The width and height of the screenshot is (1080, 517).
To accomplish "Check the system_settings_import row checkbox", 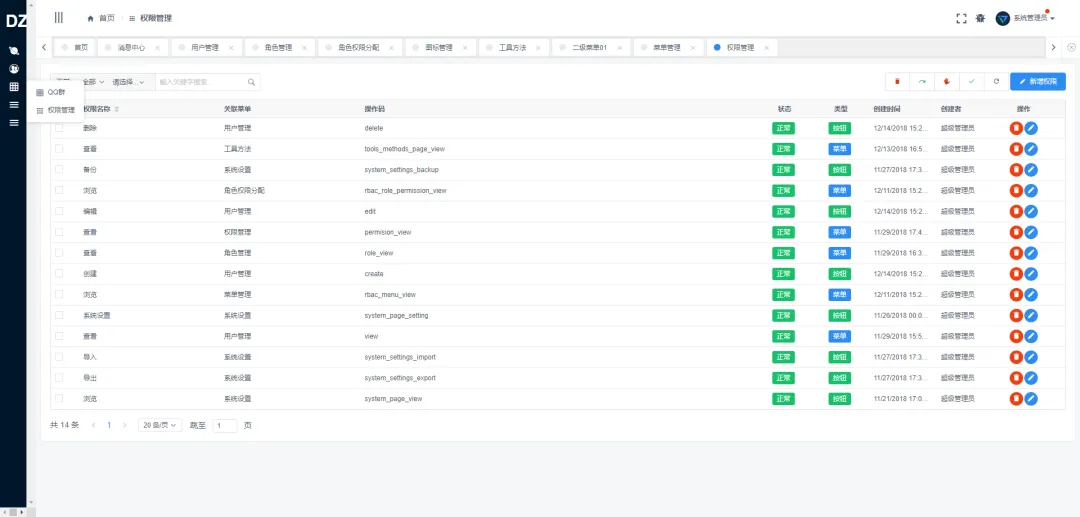I will click(59, 357).
